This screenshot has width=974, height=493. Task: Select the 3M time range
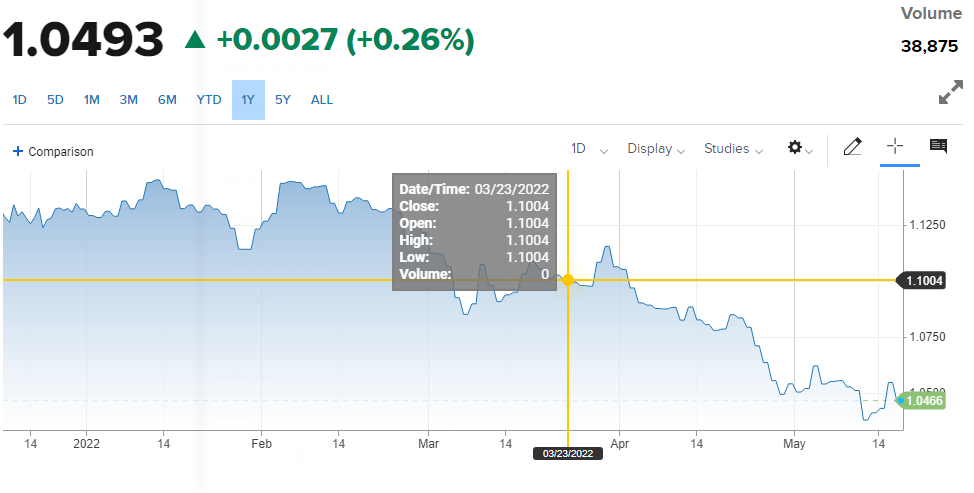point(129,100)
